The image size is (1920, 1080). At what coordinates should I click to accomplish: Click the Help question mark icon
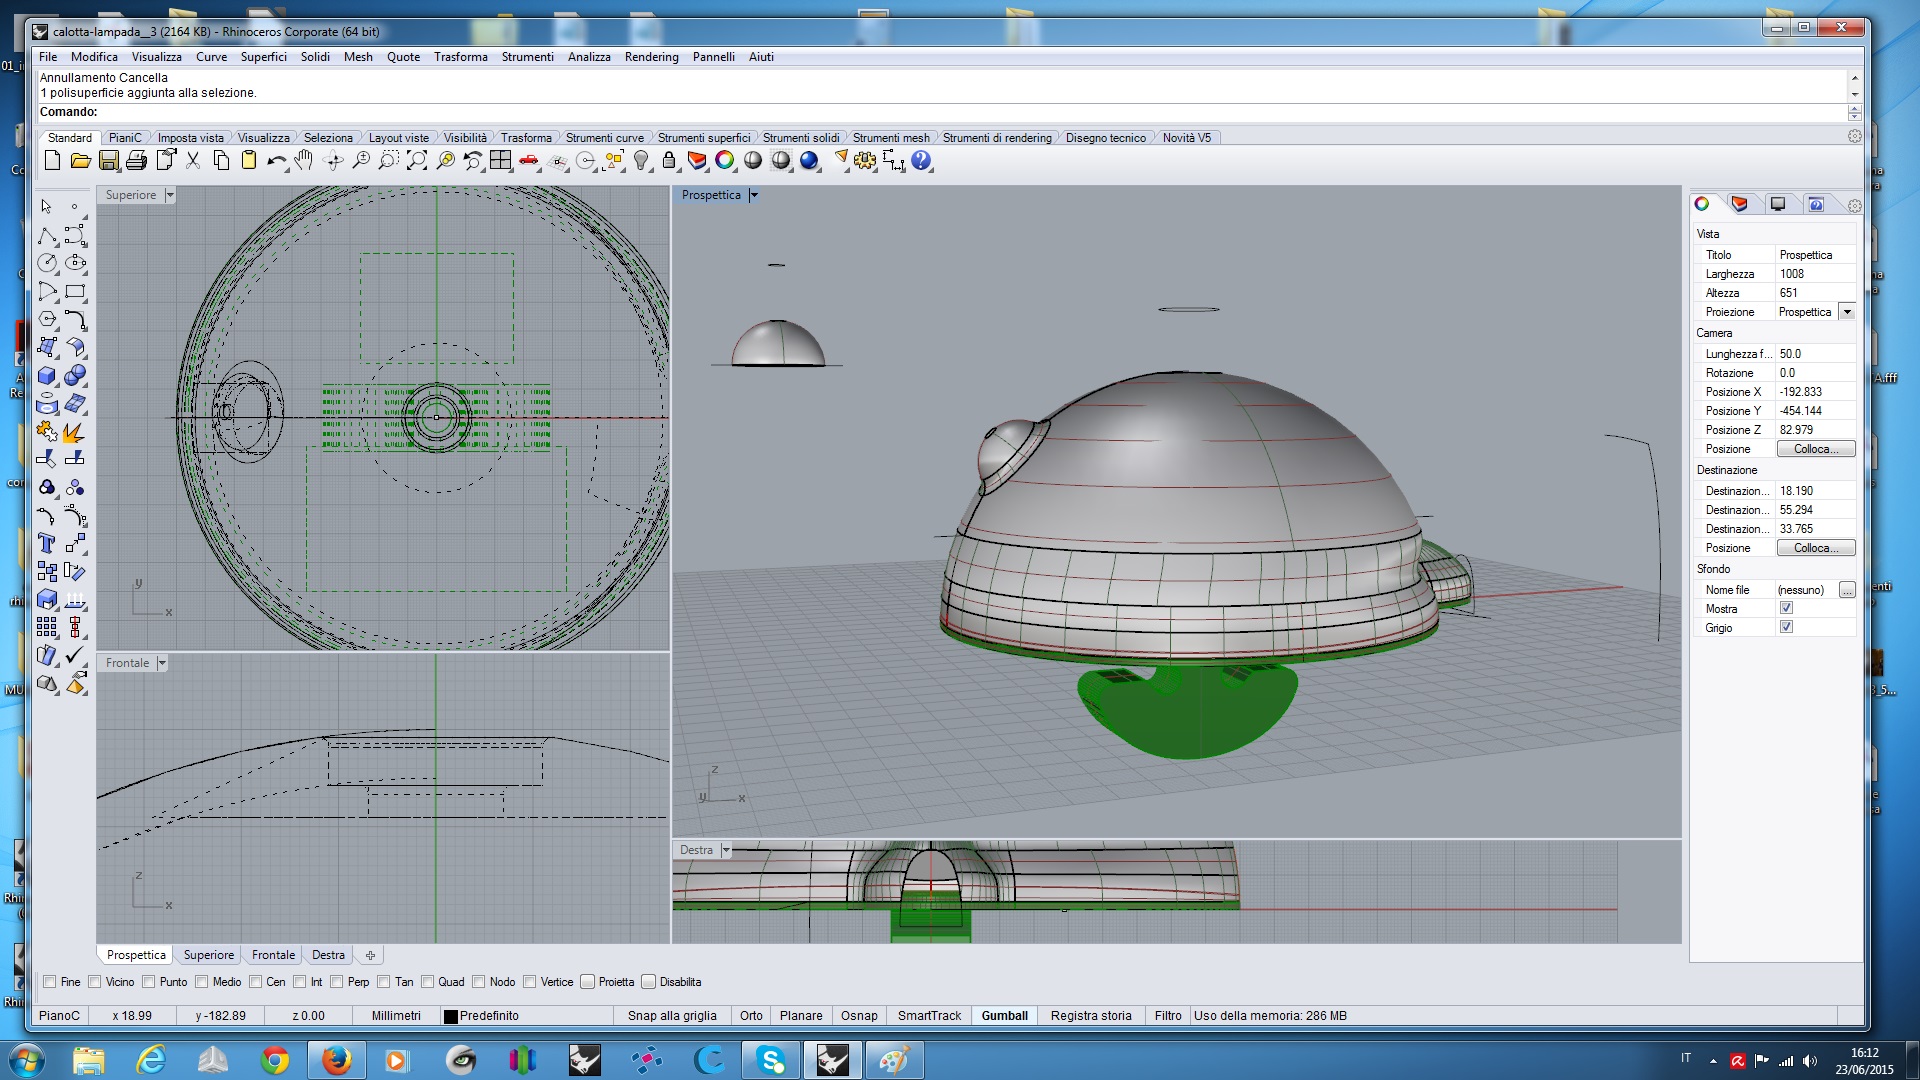click(x=921, y=161)
